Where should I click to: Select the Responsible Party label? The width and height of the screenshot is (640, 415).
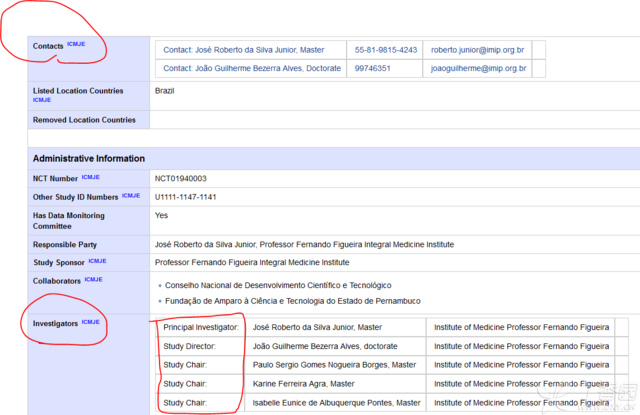click(65, 244)
